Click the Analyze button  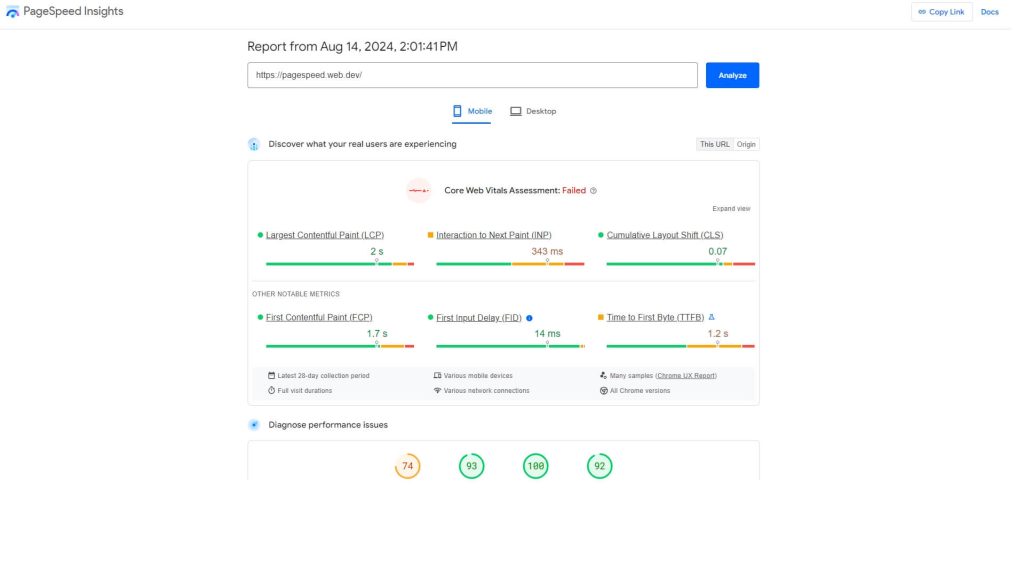732,75
